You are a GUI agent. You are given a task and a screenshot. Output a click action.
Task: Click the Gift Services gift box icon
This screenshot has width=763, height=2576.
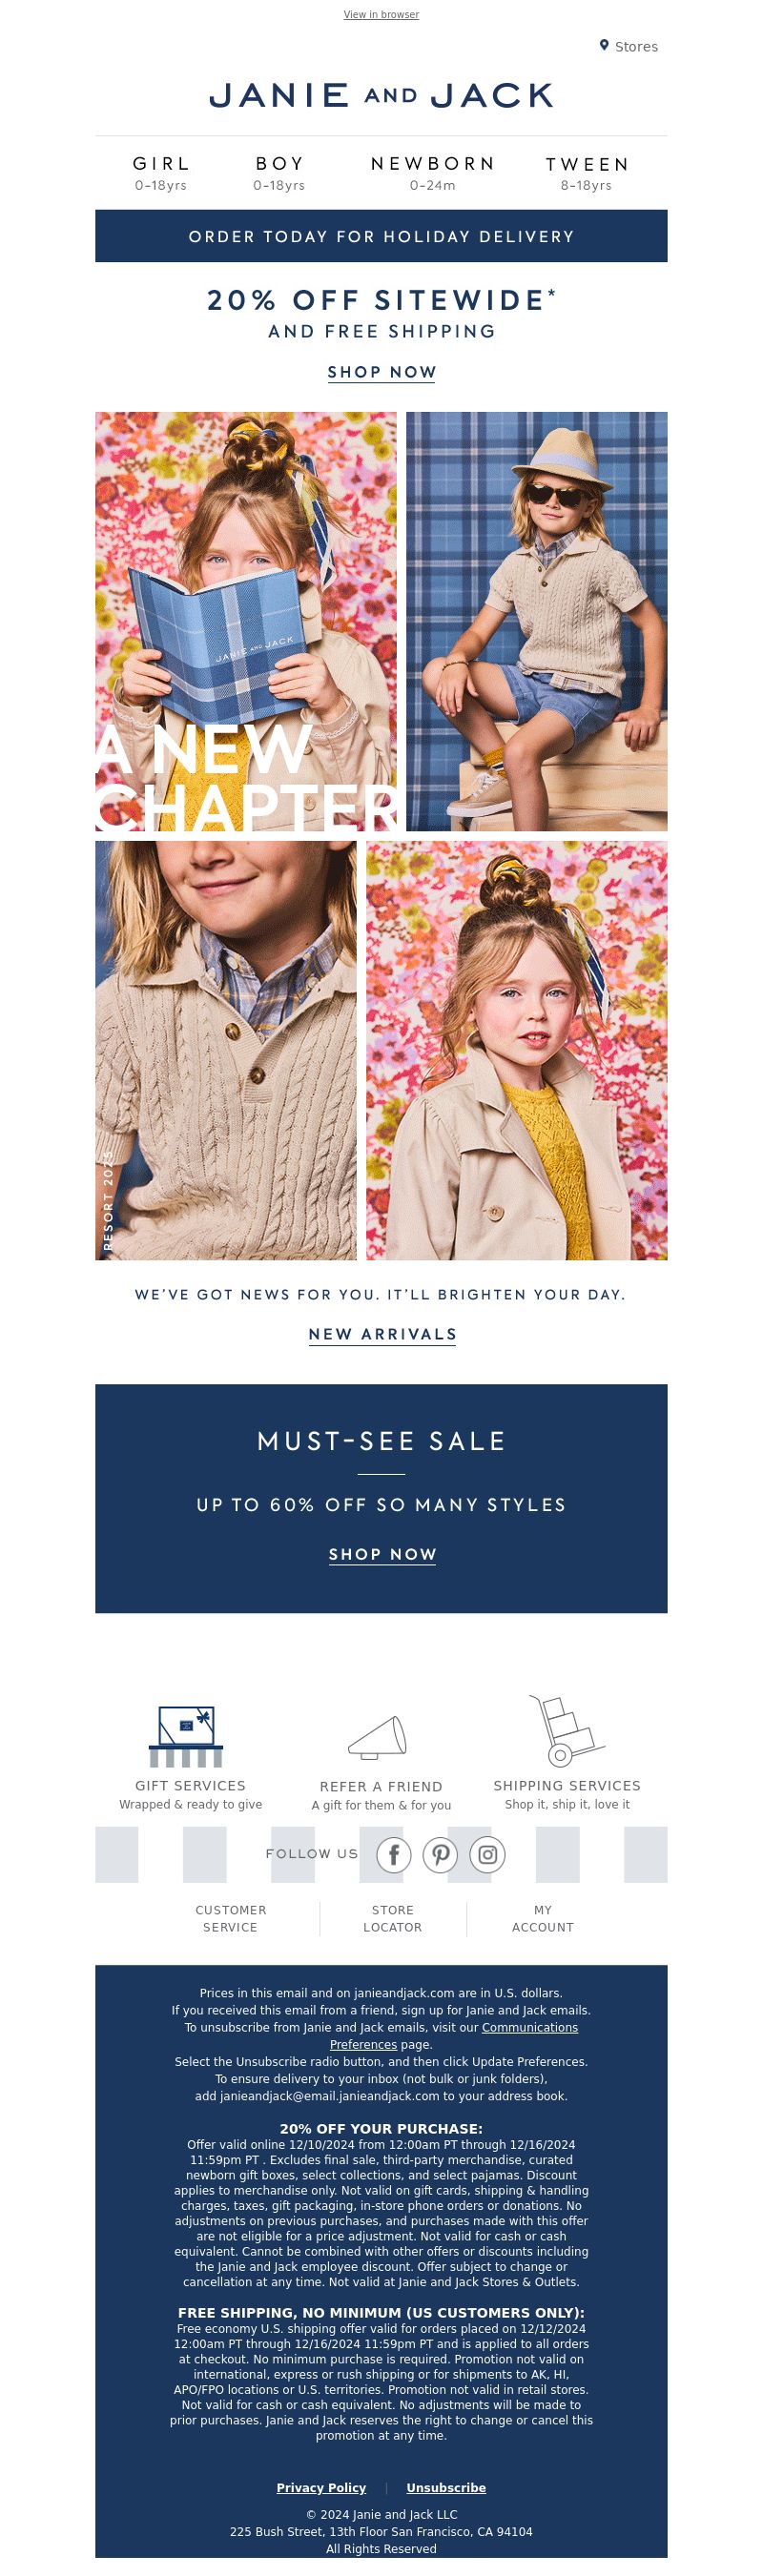pyautogui.click(x=186, y=1737)
